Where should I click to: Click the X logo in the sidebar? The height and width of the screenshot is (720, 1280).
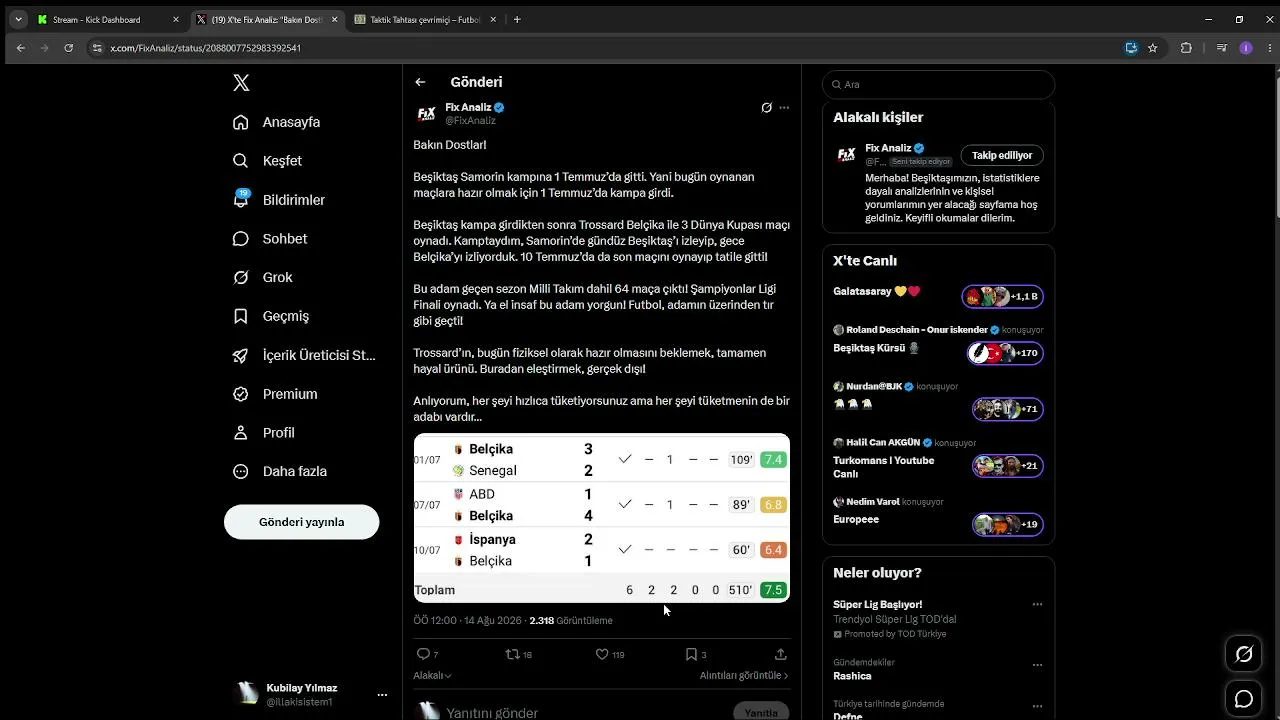241,83
